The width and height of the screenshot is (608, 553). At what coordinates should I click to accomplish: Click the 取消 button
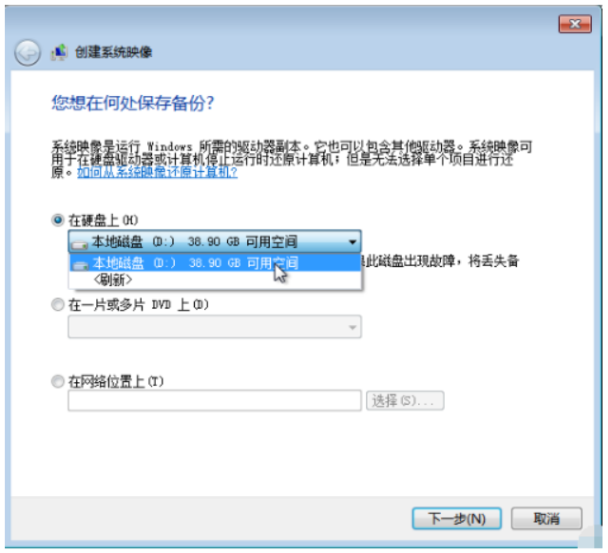tap(546, 518)
